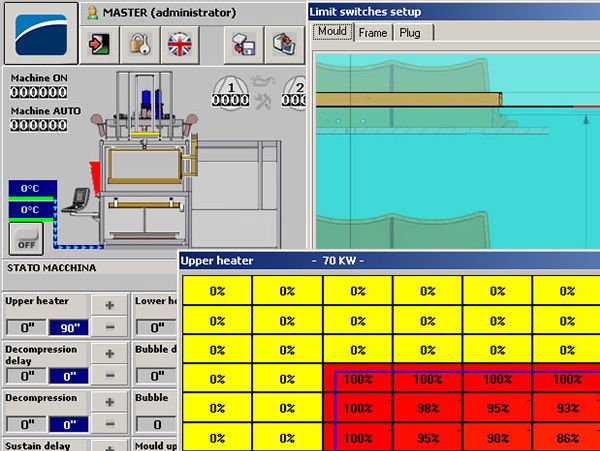Open the padlock and key access icon
This screenshot has height=451, width=600.
(x=139, y=44)
